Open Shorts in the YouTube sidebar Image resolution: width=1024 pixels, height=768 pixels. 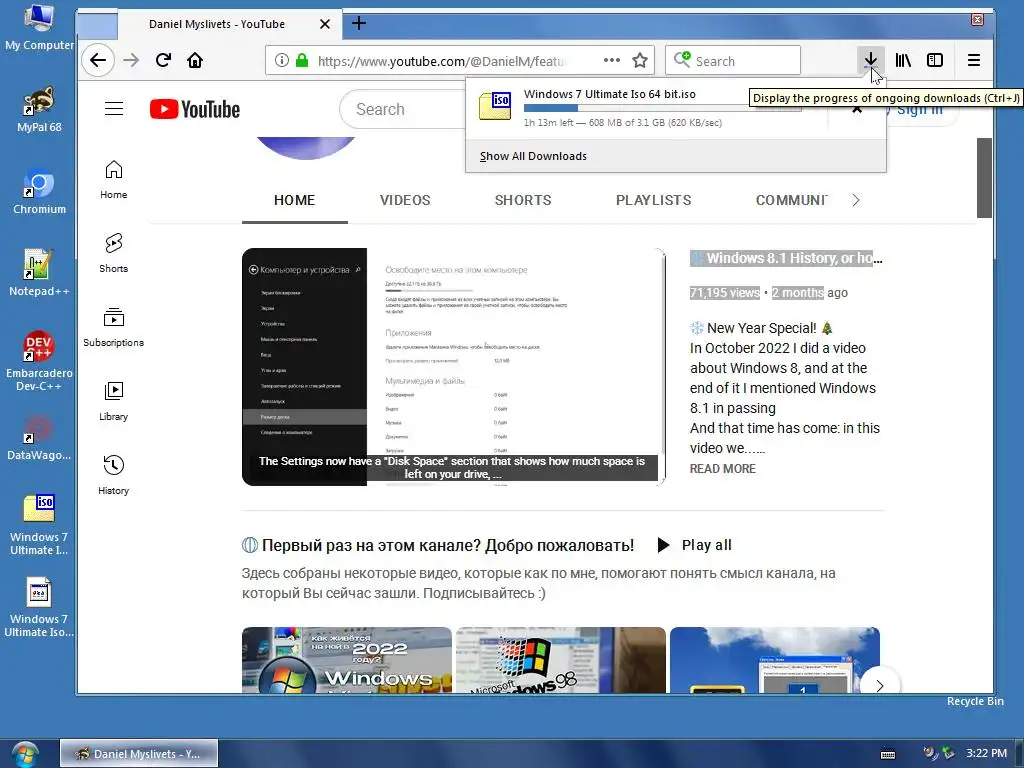[x=114, y=253]
